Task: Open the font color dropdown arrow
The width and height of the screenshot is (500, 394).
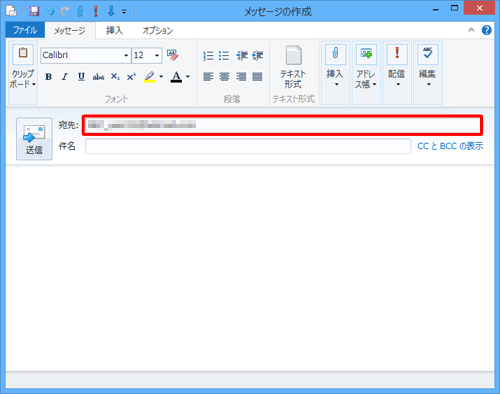Action: pyautogui.click(x=188, y=77)
